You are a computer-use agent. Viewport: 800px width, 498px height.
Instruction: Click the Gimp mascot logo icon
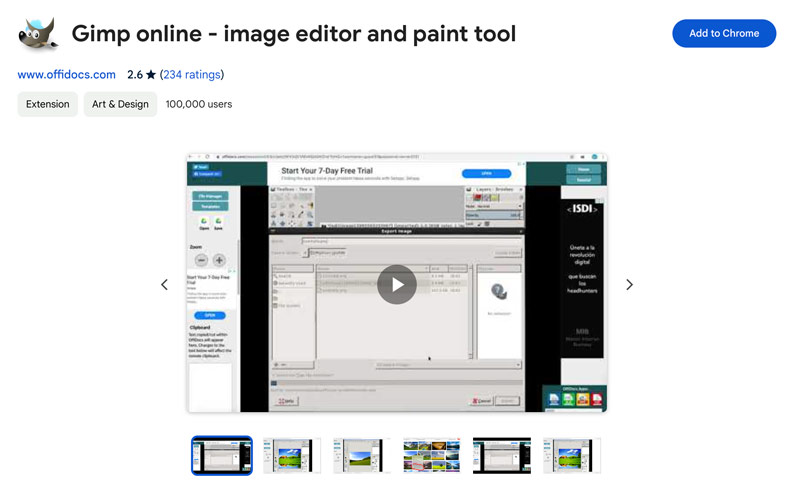[38, 34]
